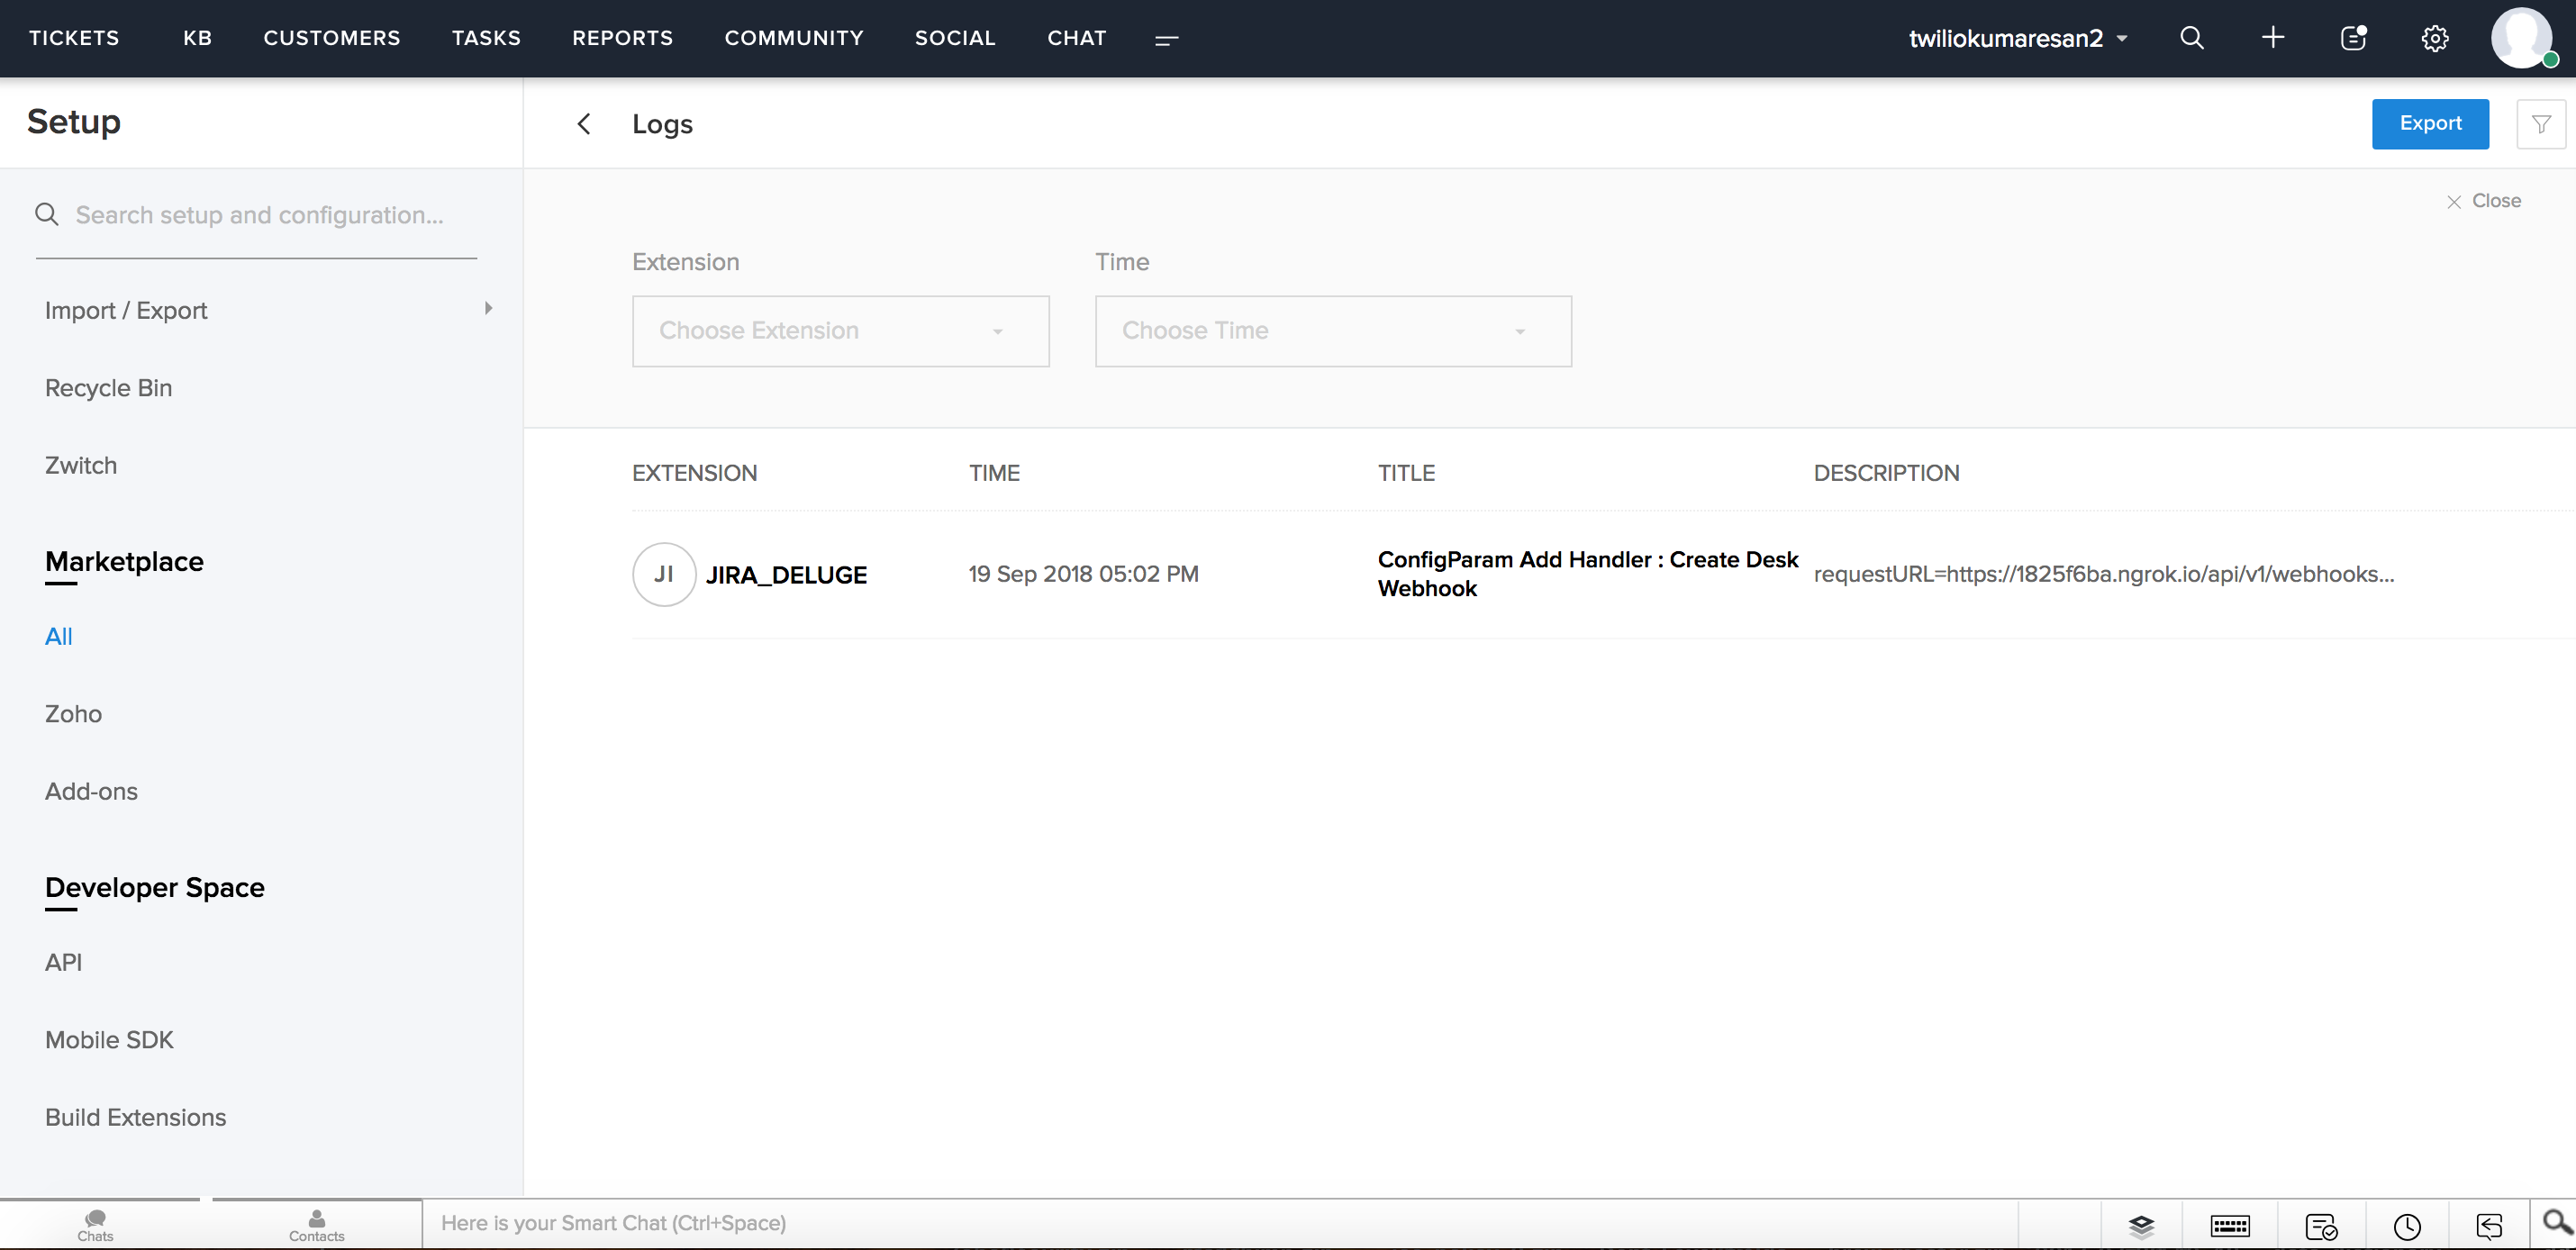Open the Choose Time dropdown

click(1332, 331)
